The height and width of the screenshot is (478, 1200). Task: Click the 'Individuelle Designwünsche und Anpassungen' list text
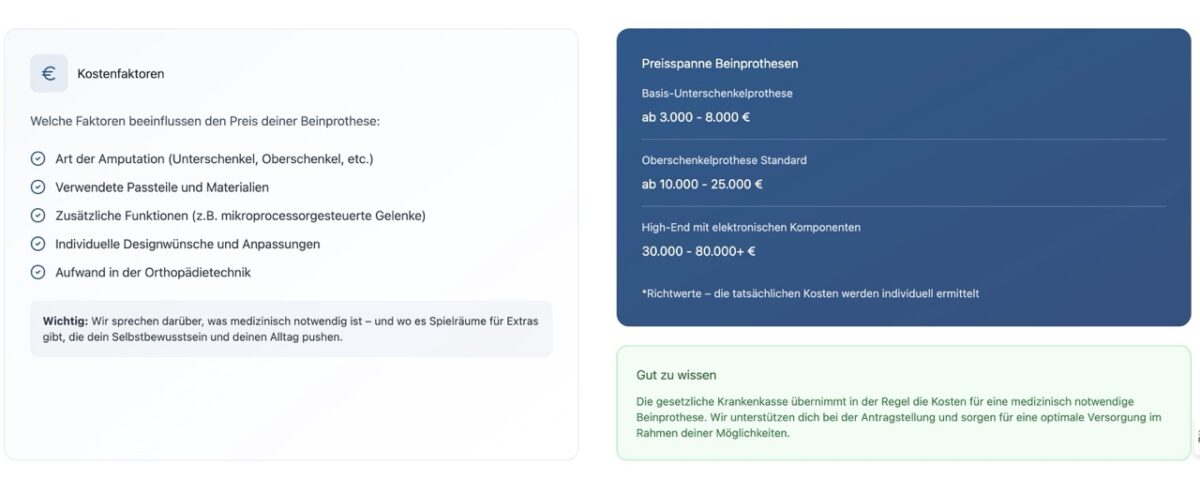pos(187,244)
